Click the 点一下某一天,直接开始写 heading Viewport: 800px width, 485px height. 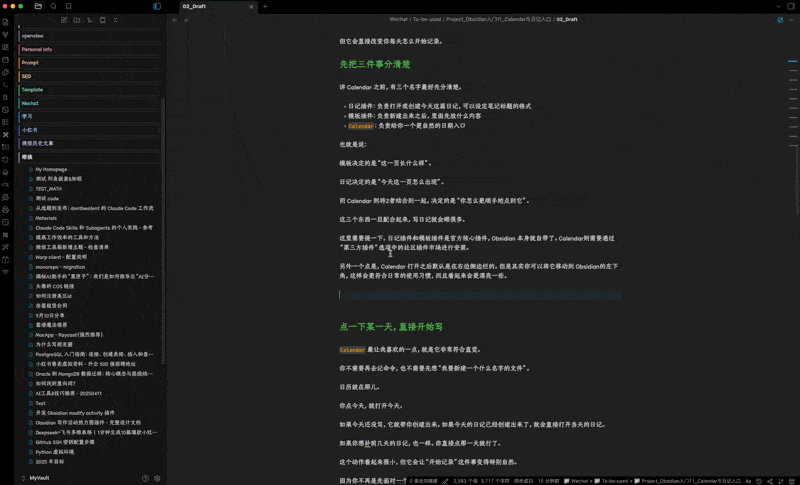pyautogui.click(x=391, y=327)
